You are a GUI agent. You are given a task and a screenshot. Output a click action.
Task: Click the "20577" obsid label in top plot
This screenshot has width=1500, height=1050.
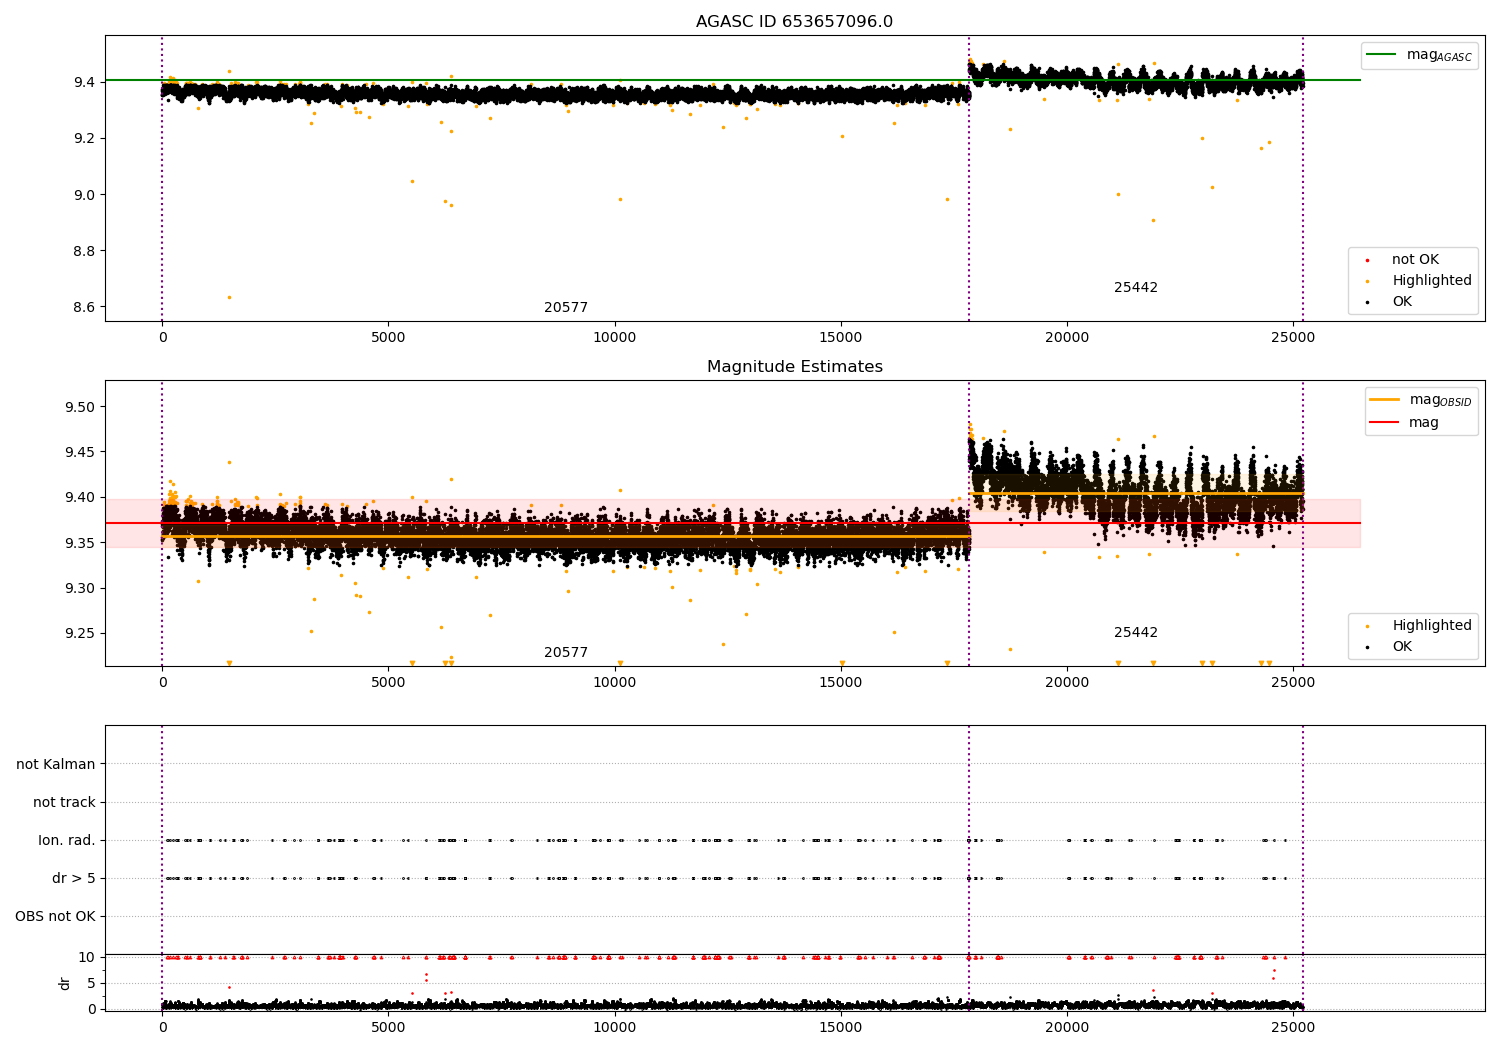pyautogui.click(x=566, y=308)
